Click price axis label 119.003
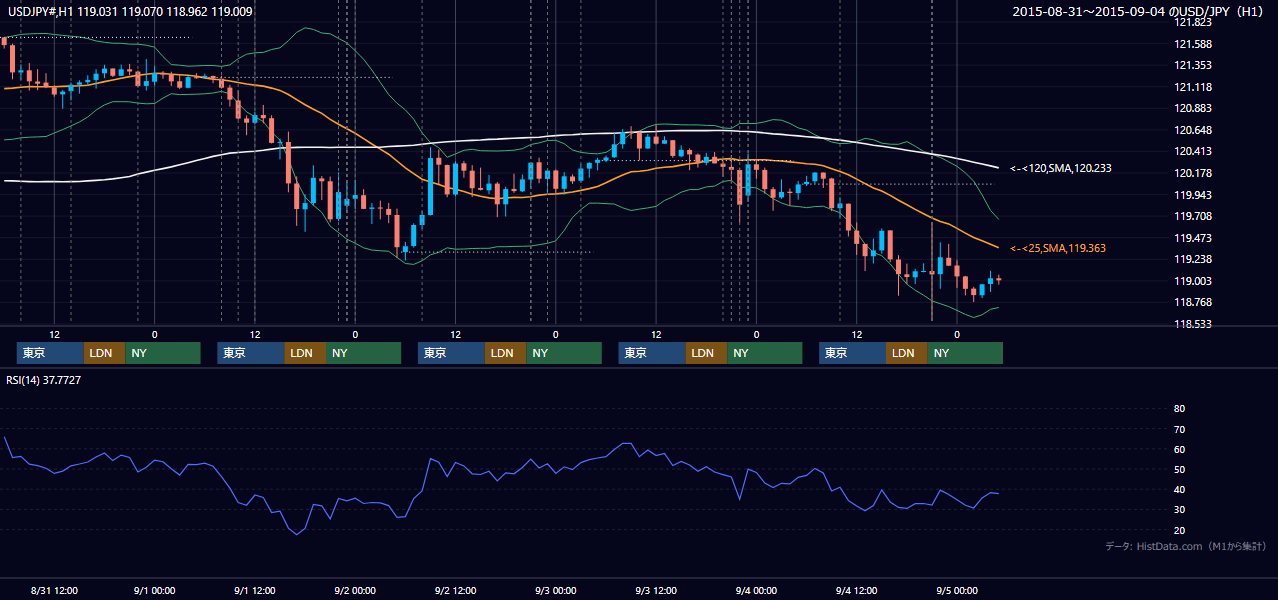The height and width of the screenshot is (600, 1278). 1193,281
